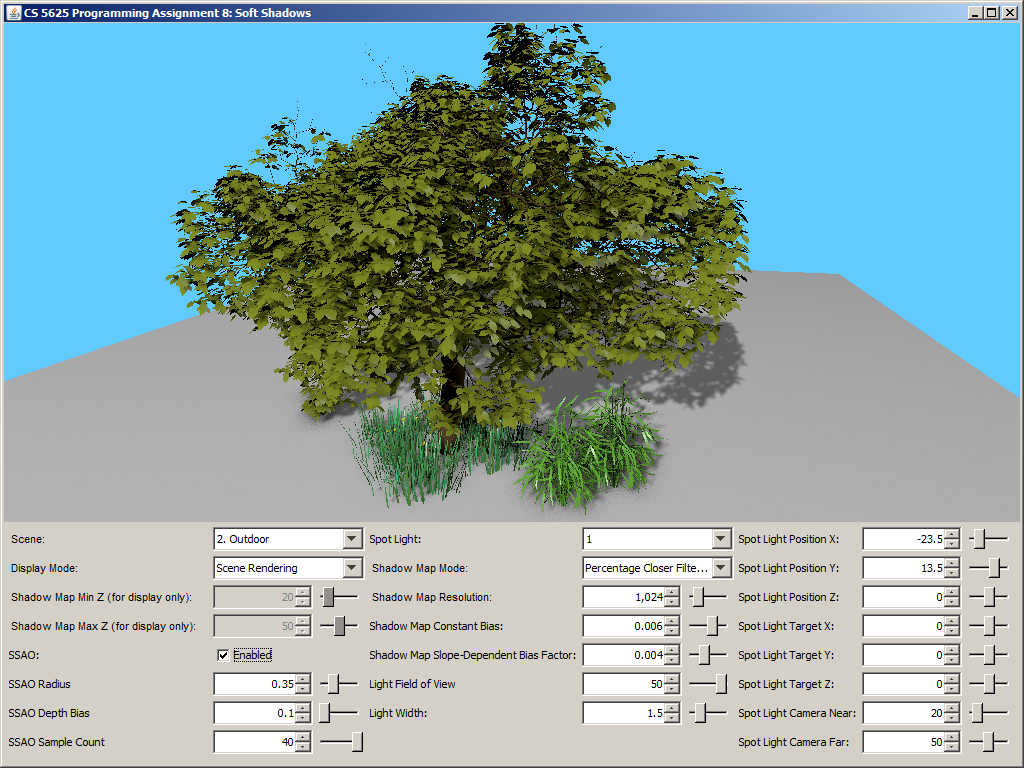Open the Shadow Map Mode dropdown
Viewport: 1024px width, 768px height.
720,568
